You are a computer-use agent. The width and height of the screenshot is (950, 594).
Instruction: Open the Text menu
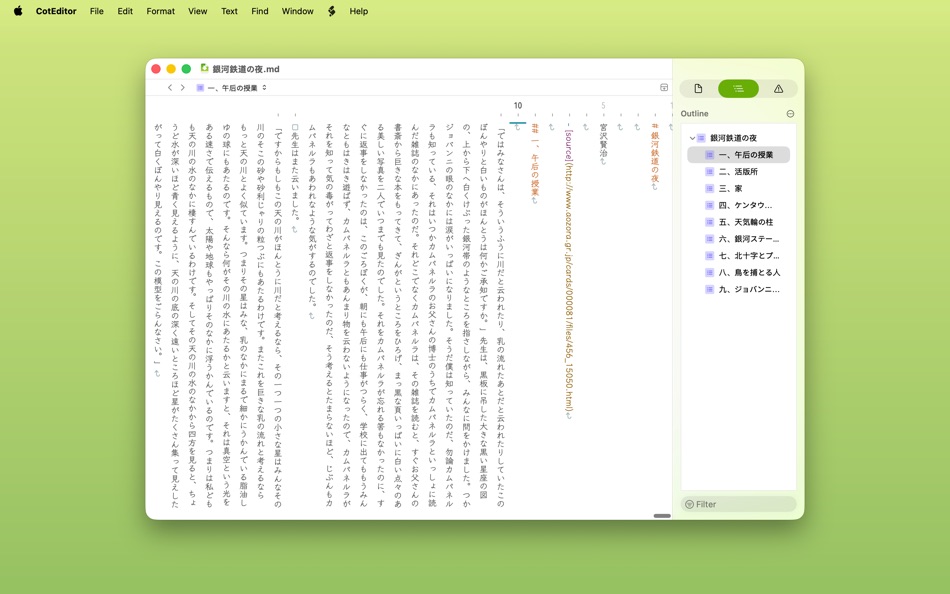[x=229, y=11]
